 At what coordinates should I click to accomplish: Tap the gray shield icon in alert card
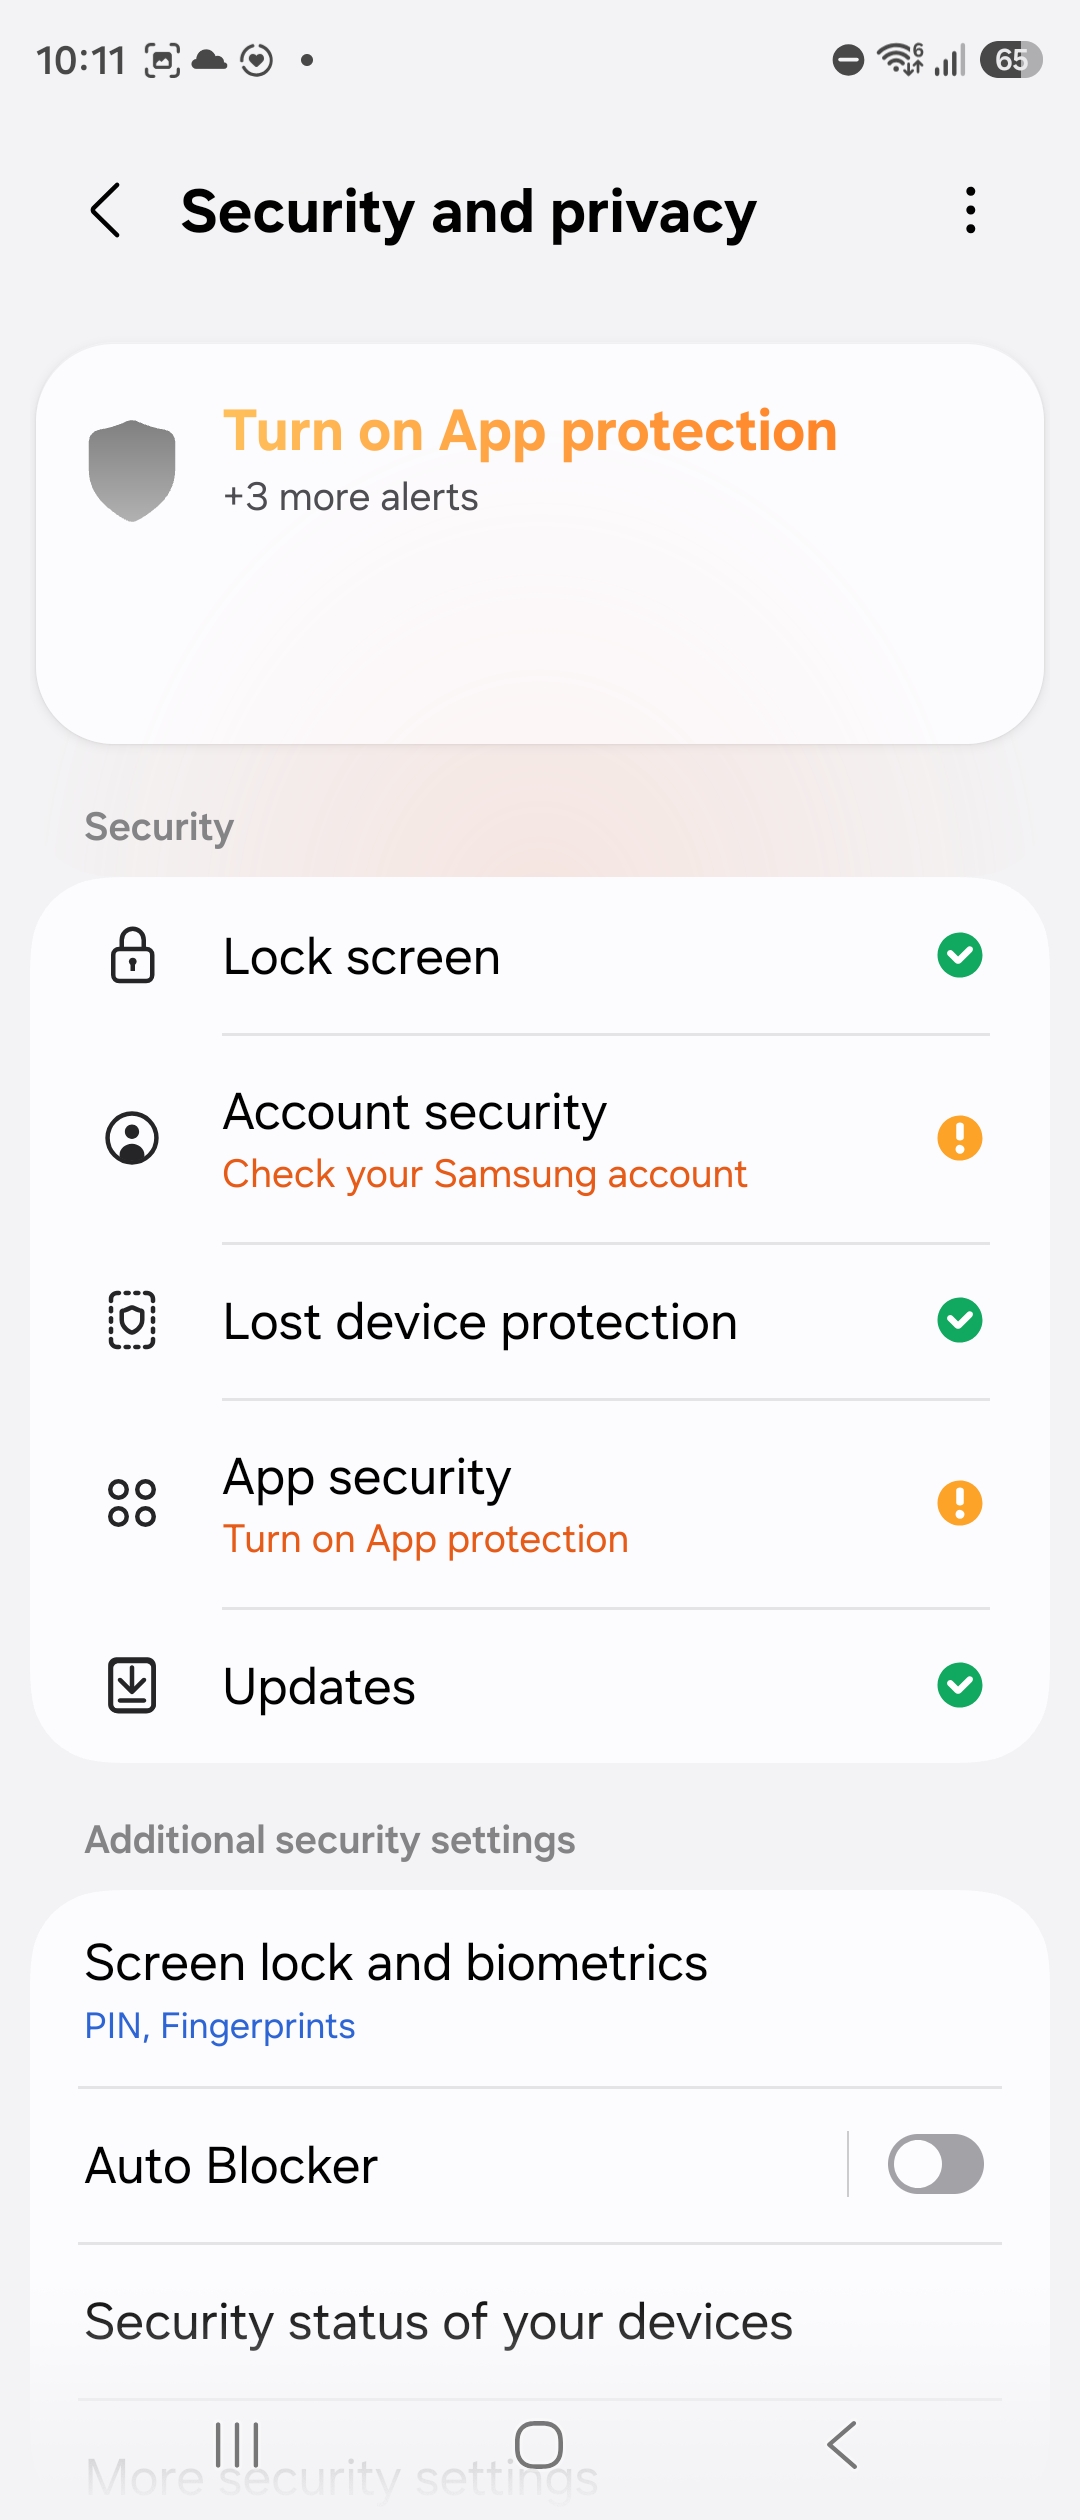click(x=132, y=470)
